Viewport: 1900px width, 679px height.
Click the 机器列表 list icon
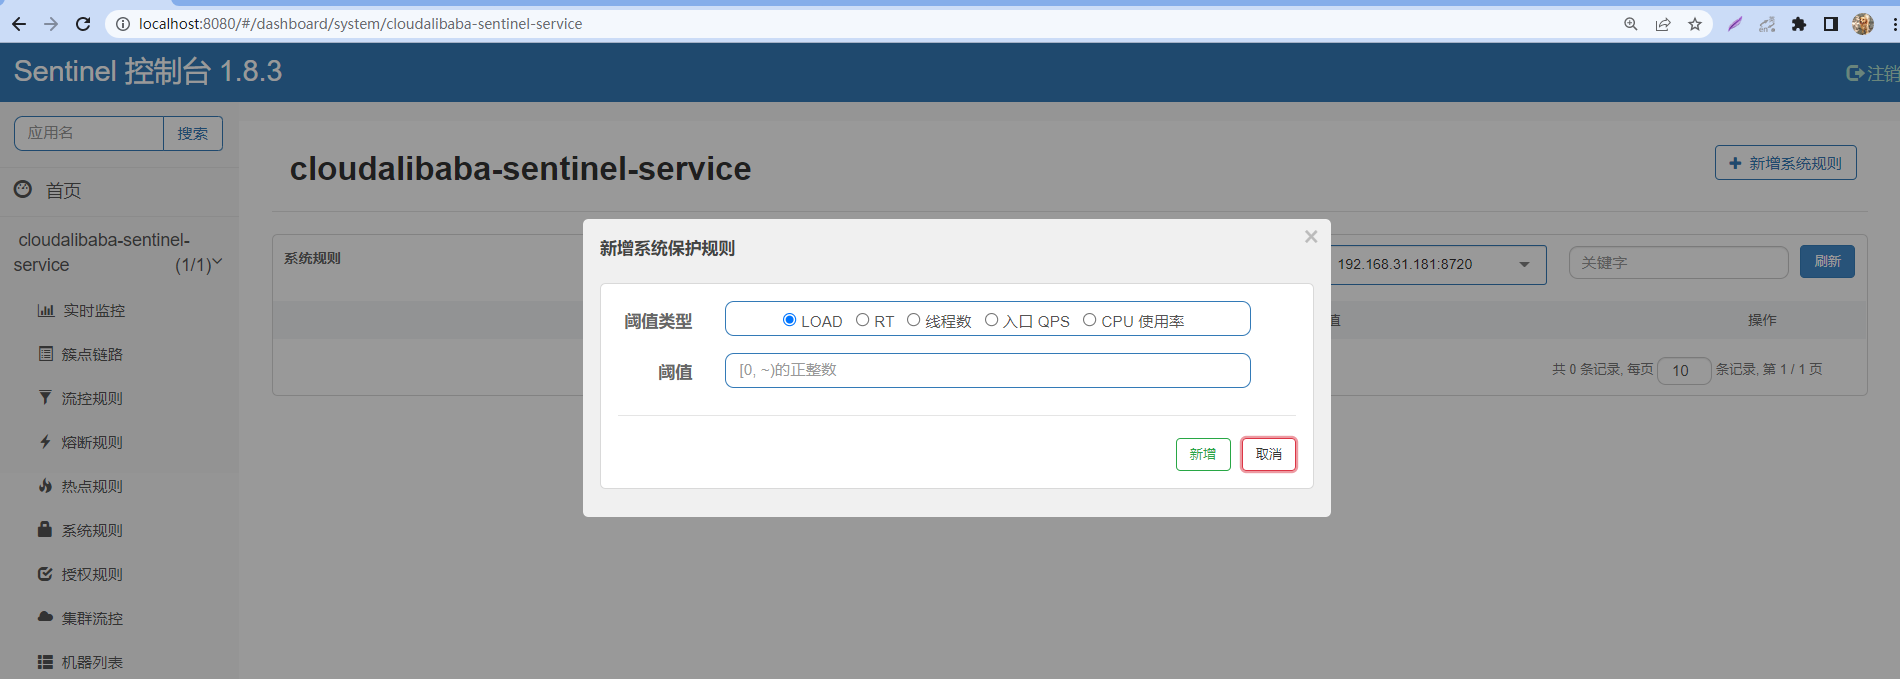[x=45, y=662]
